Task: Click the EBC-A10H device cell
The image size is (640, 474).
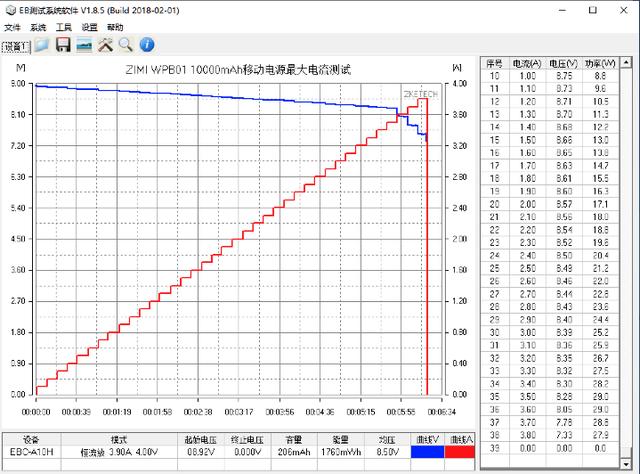Action: (31, 452)
